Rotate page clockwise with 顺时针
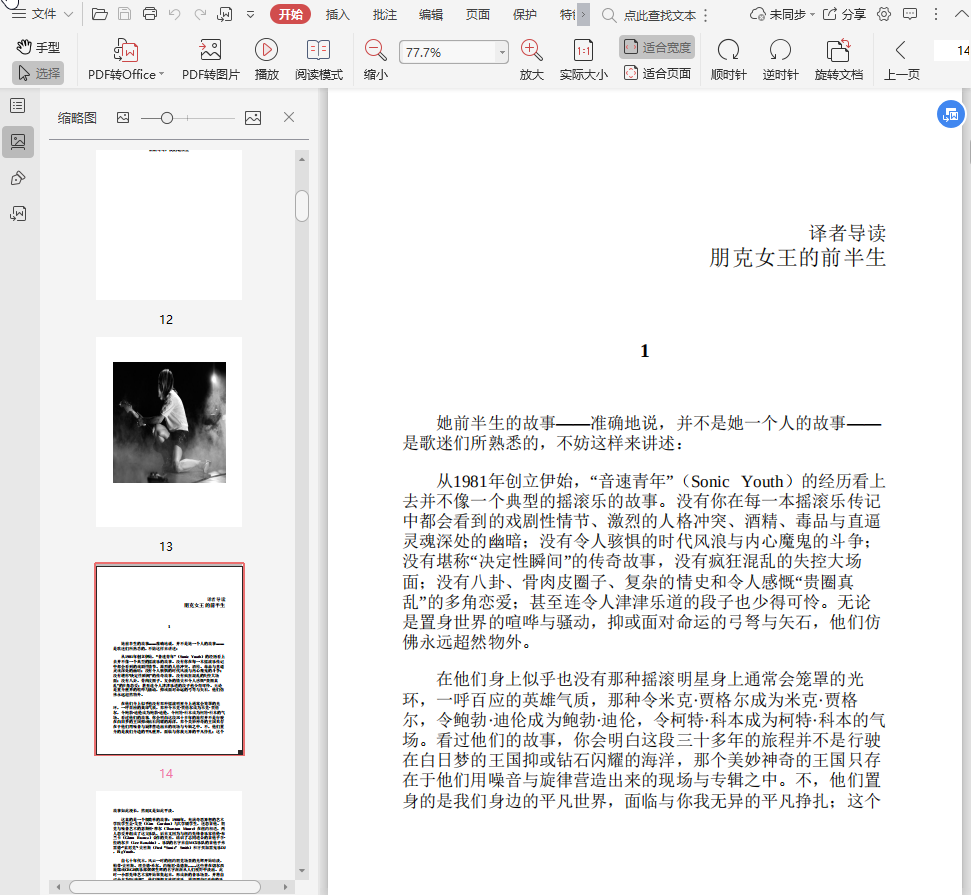The width and height of the screenshot is (971, 895). 728,50
